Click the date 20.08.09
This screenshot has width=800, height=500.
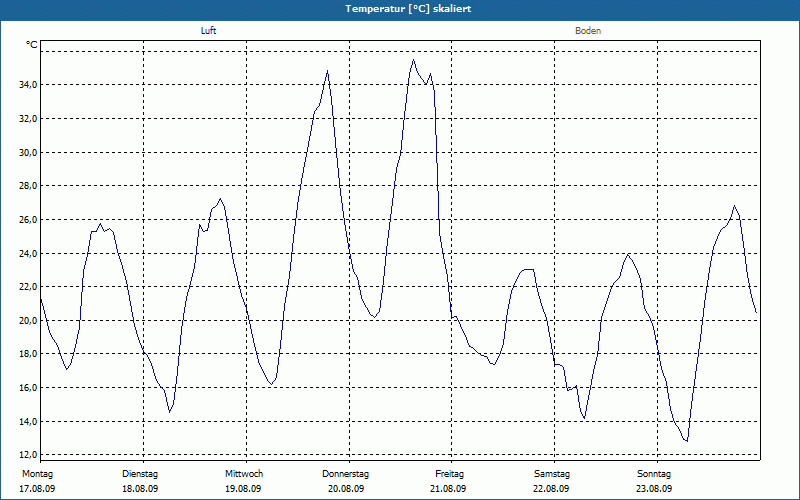(x=346, y=489)
